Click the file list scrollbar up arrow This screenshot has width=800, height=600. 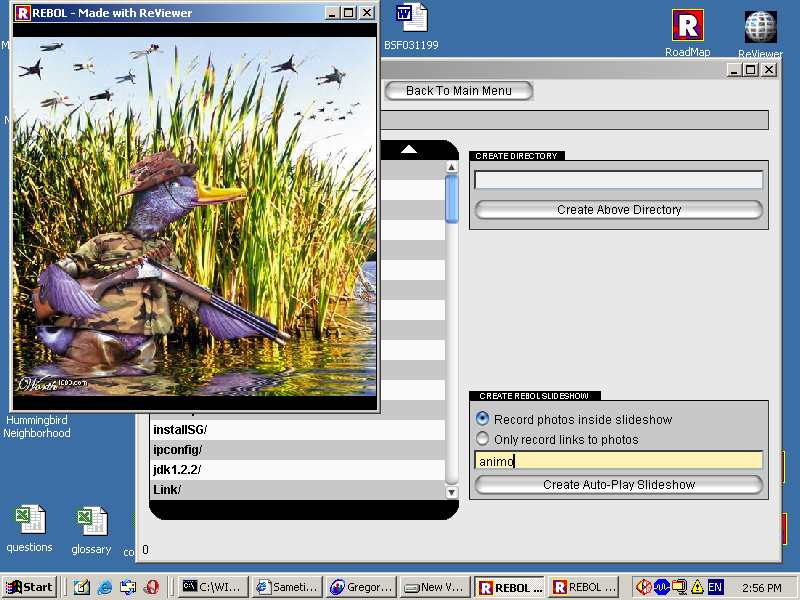(451, 167)
